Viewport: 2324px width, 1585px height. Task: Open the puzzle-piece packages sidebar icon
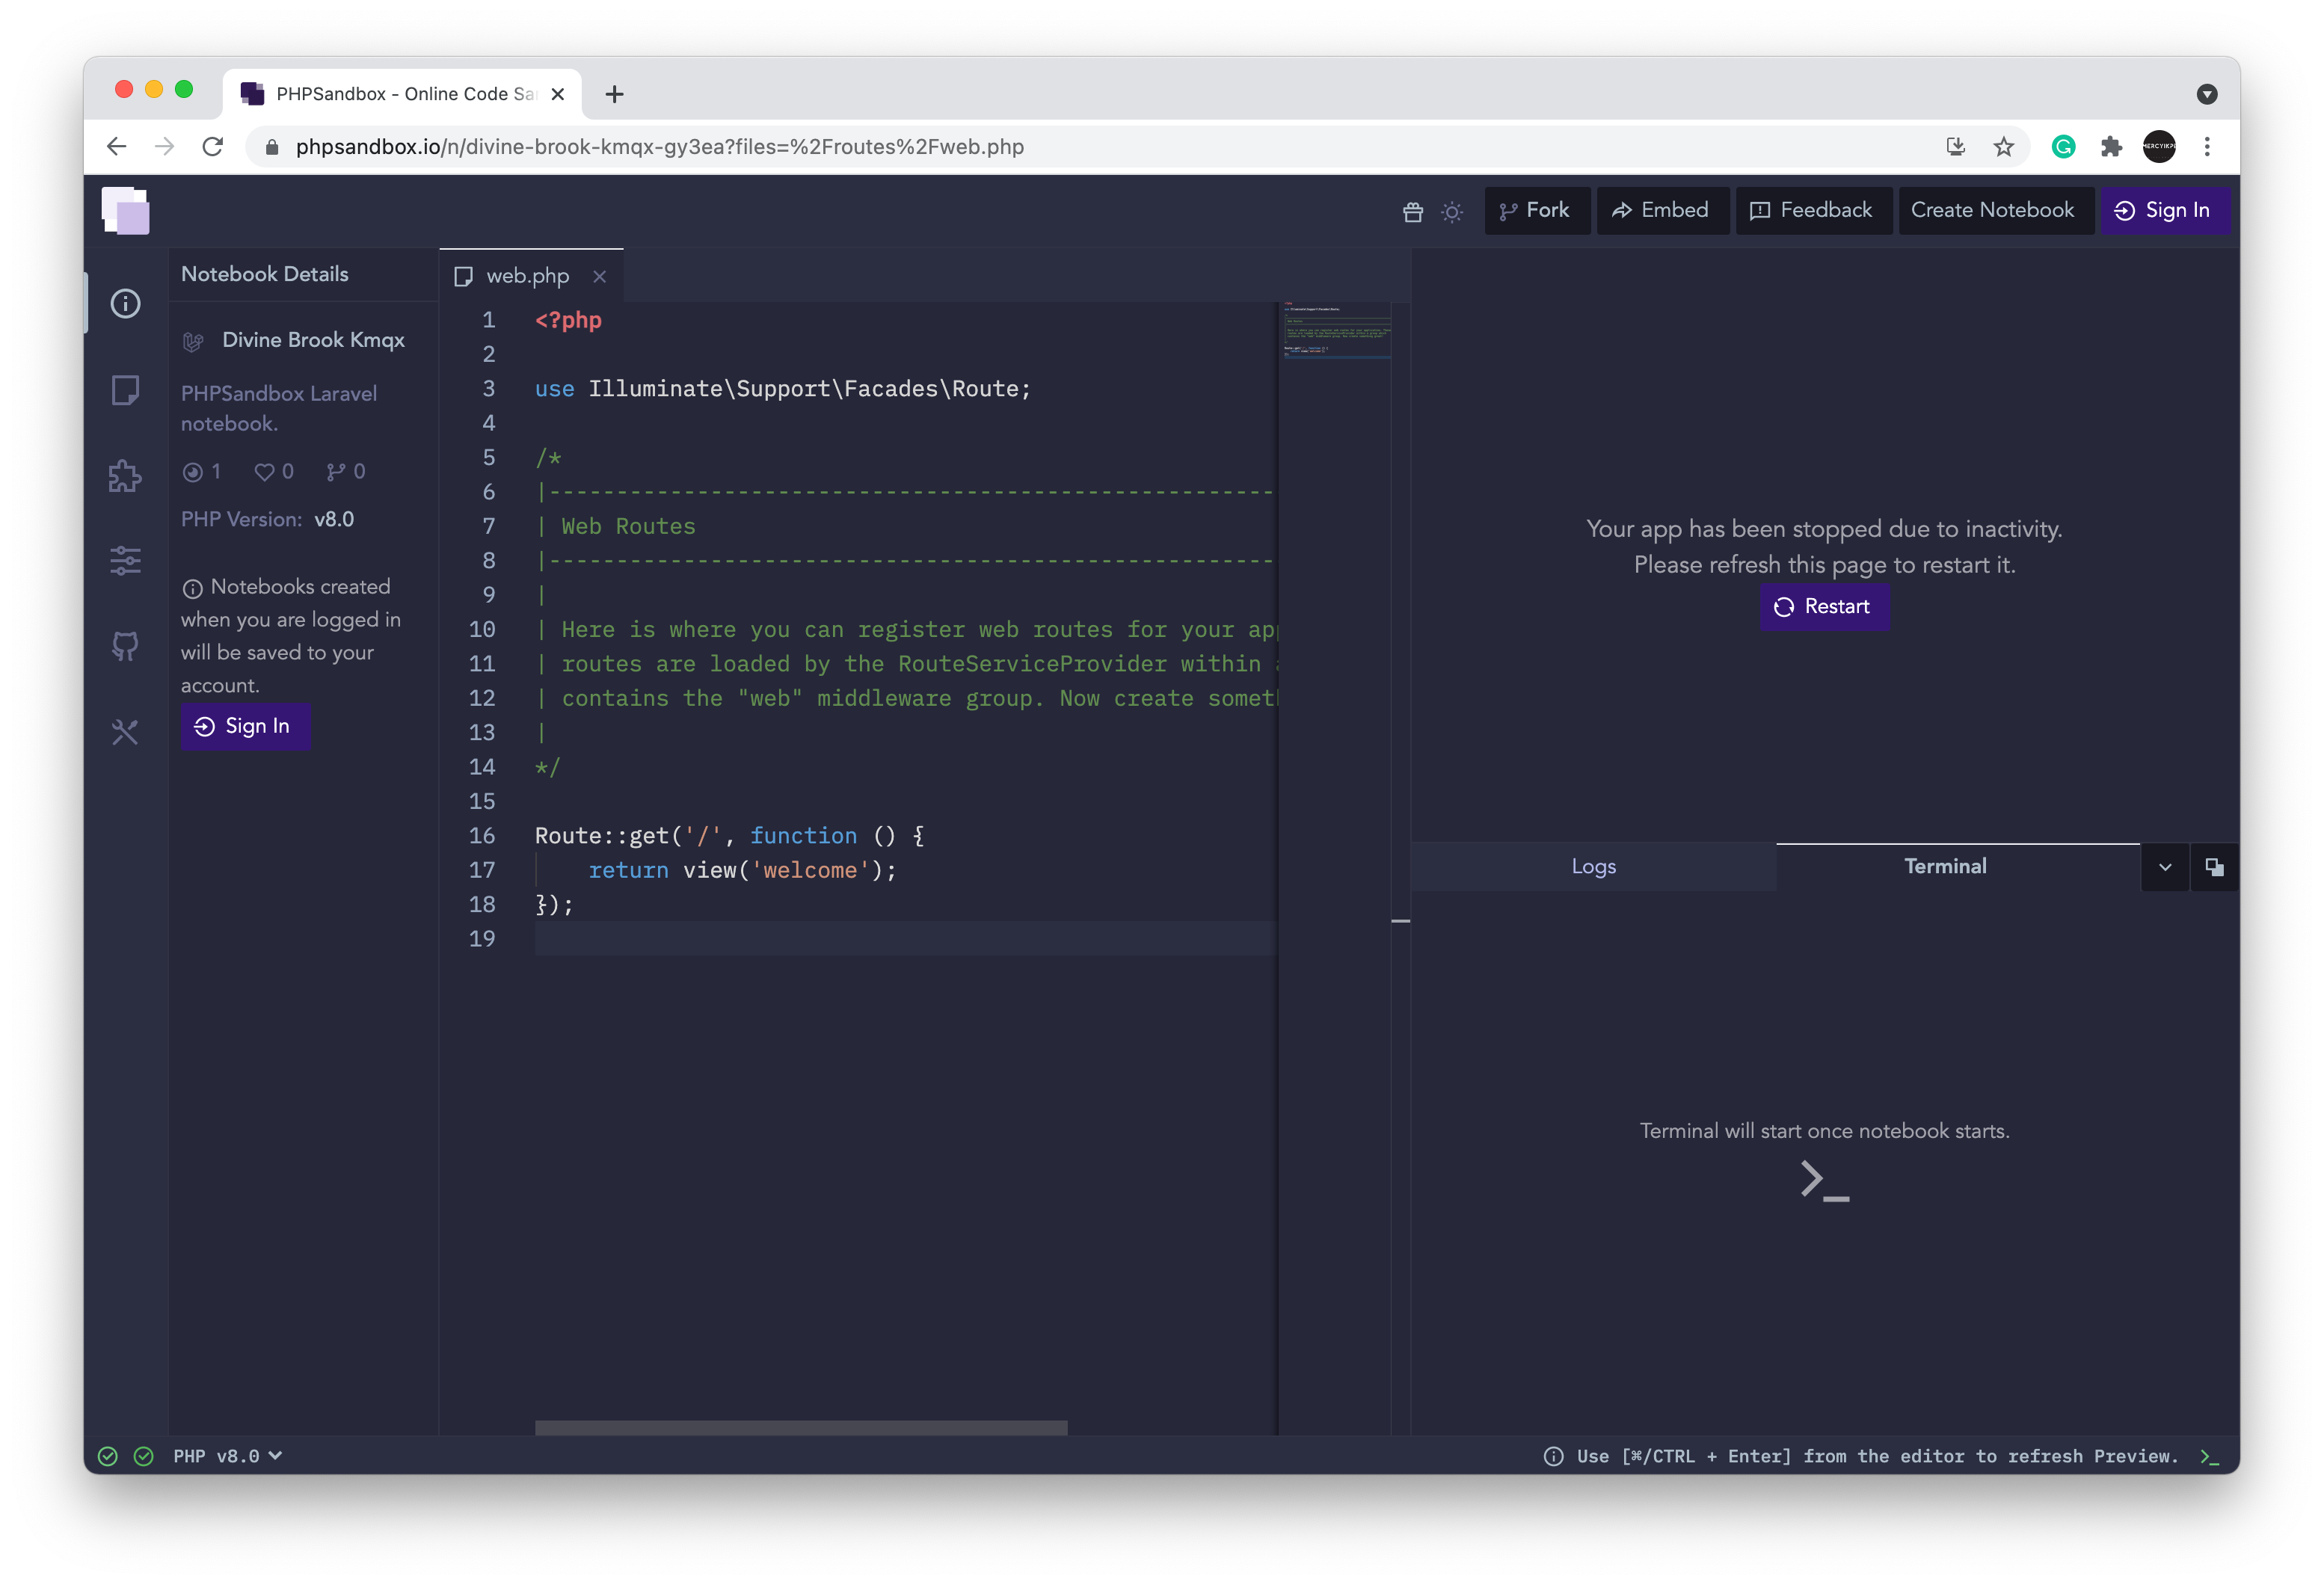pyautogui.click(x=125, y=476)
